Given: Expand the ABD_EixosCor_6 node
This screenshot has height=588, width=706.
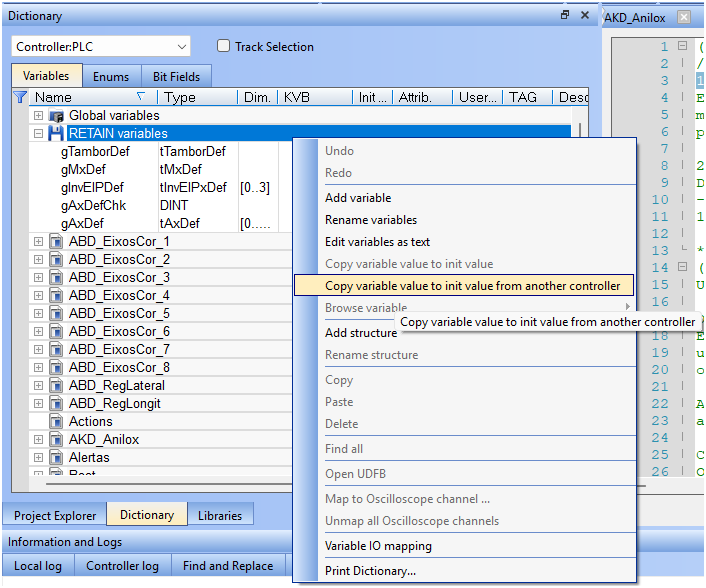Looking at the screenshot, I should pyautogui.click(x=38, y=332).
